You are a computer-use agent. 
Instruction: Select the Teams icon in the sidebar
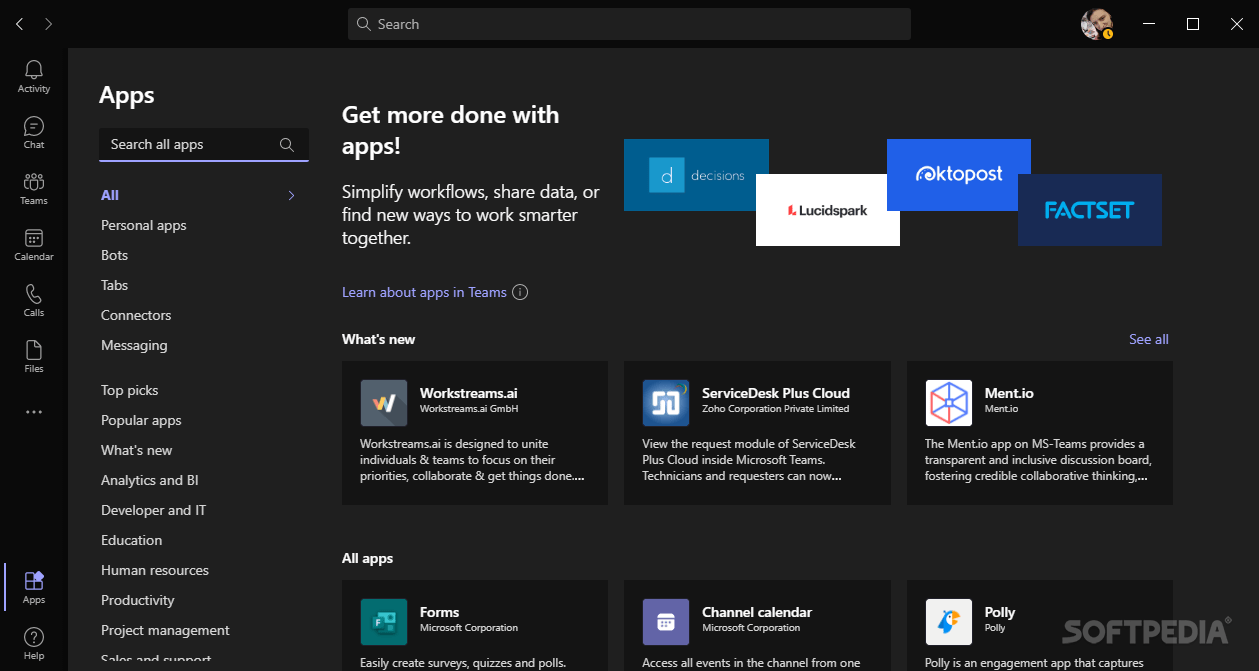(x=33, y=184)
